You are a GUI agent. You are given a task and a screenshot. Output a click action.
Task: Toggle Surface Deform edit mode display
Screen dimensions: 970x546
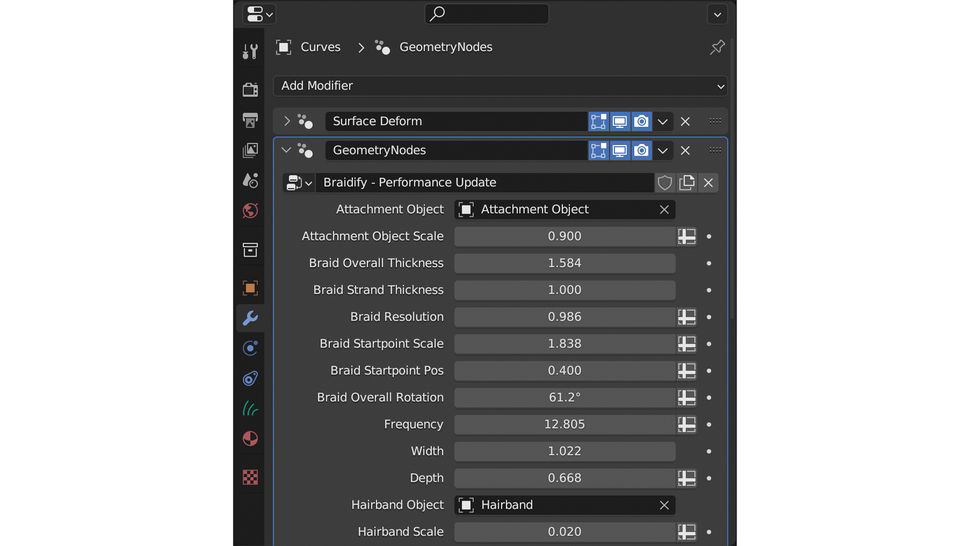[598, 121]
